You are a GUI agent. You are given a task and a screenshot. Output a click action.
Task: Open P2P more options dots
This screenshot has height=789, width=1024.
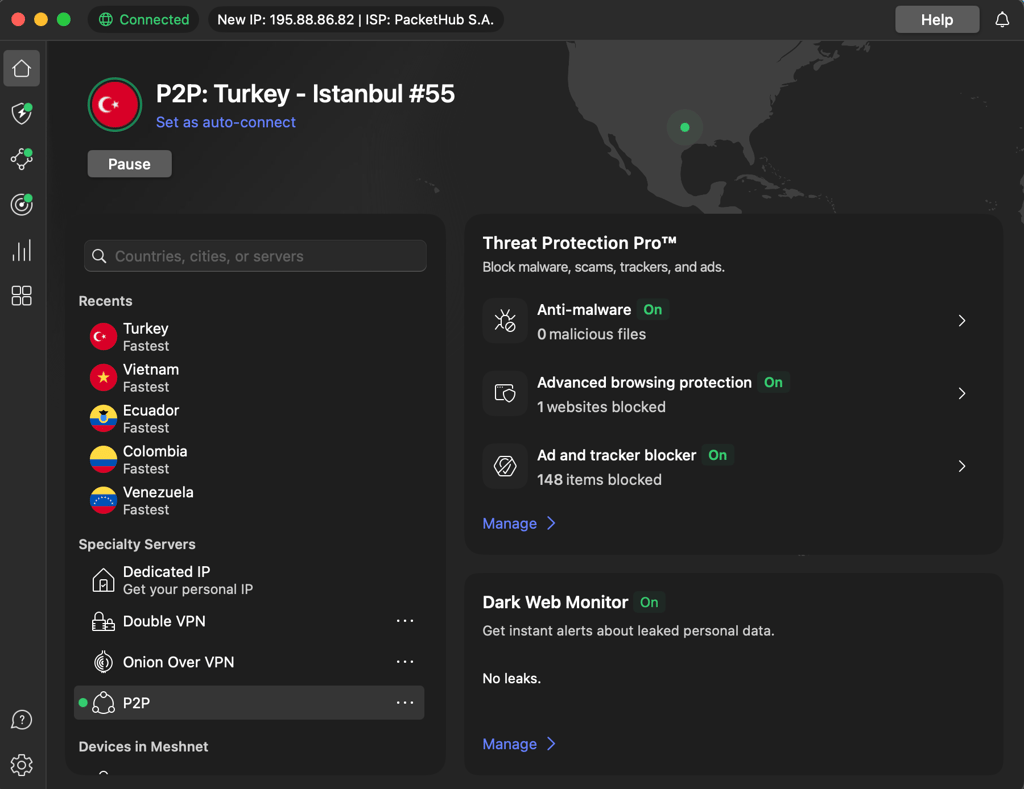pyautogui.click(x=405, y=703)
